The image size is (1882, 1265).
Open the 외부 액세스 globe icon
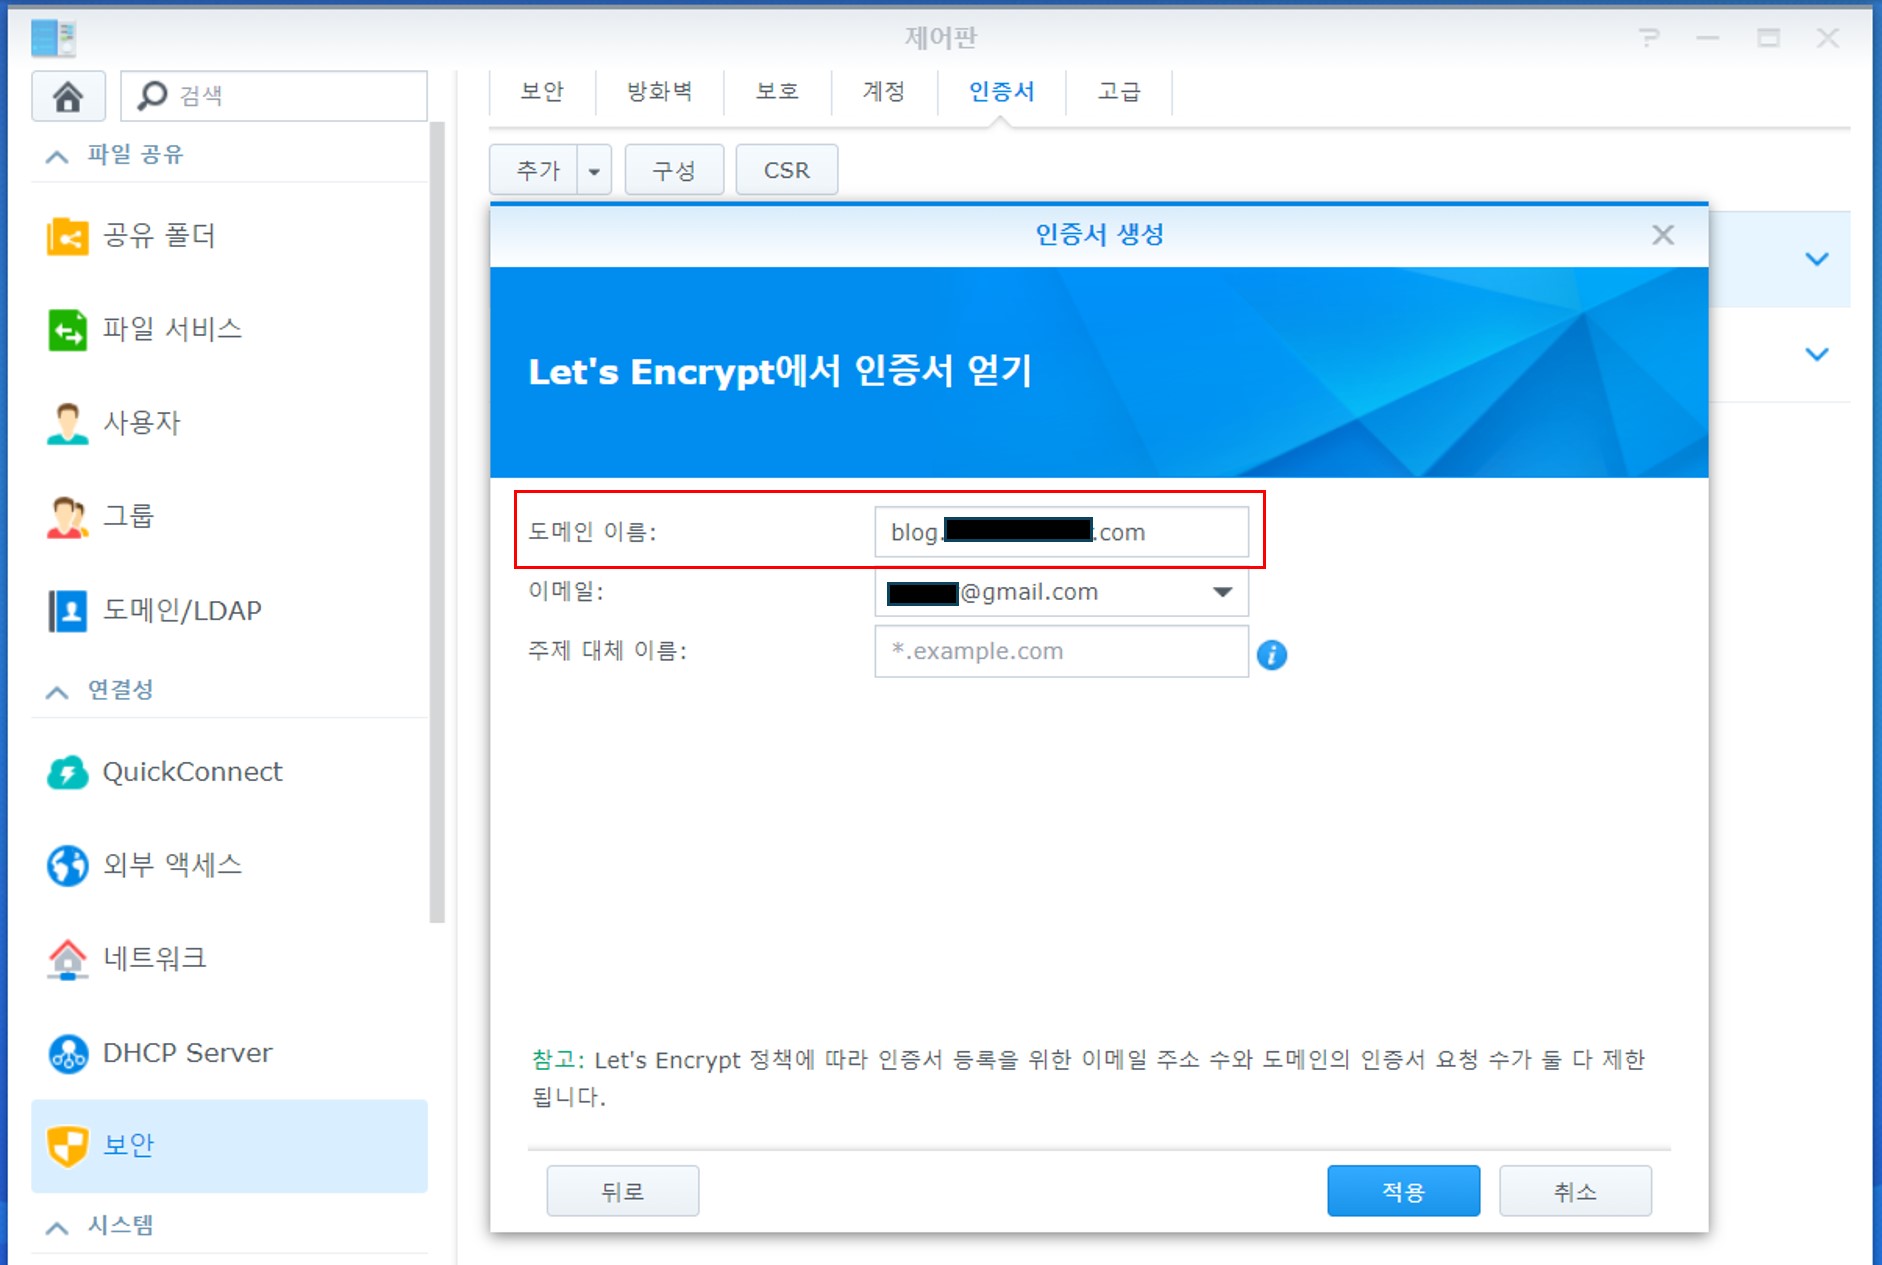(x=68, y=865)
